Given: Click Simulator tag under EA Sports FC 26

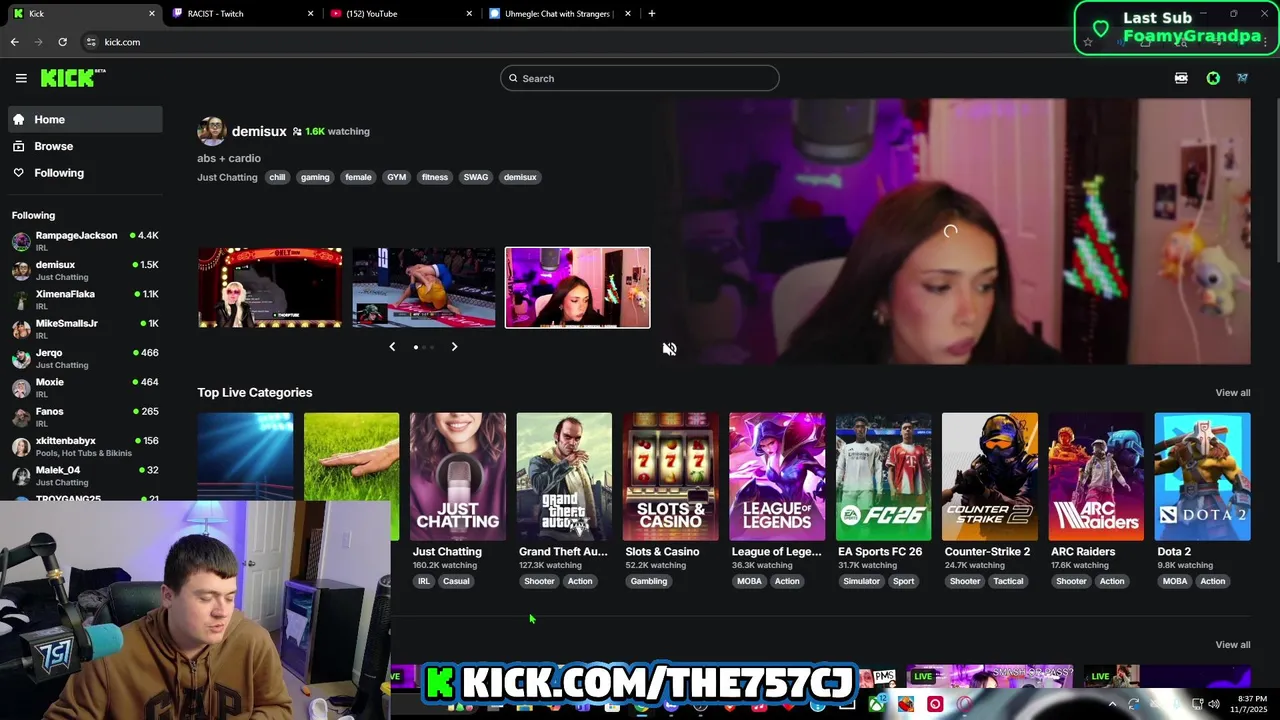Looking at the screenshot, I should click(x=861, y=581).
